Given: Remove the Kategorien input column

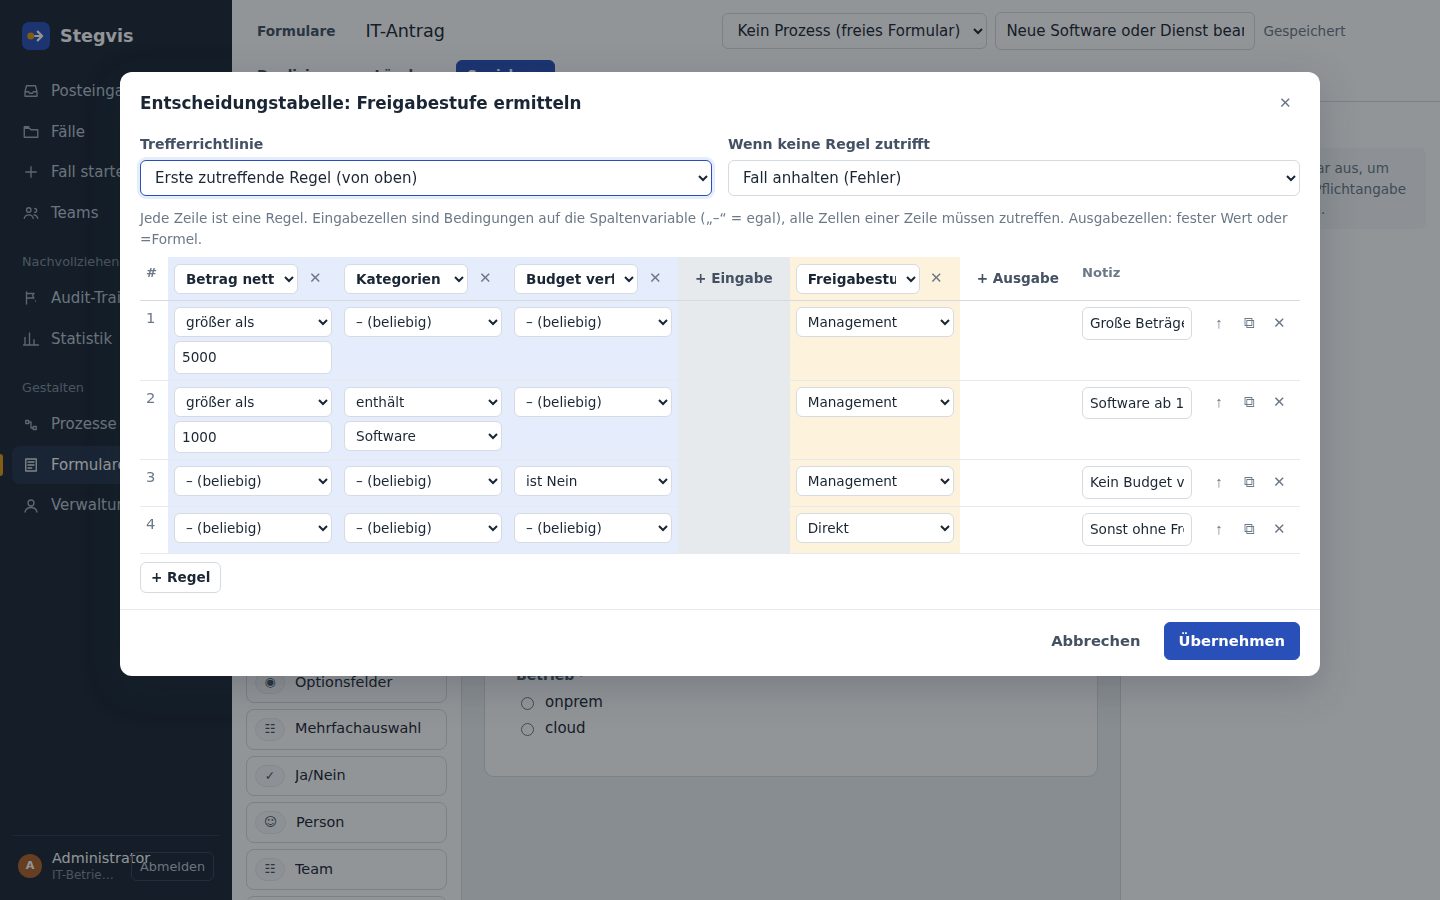Looking at the screenshot, I should coord(485,278).
